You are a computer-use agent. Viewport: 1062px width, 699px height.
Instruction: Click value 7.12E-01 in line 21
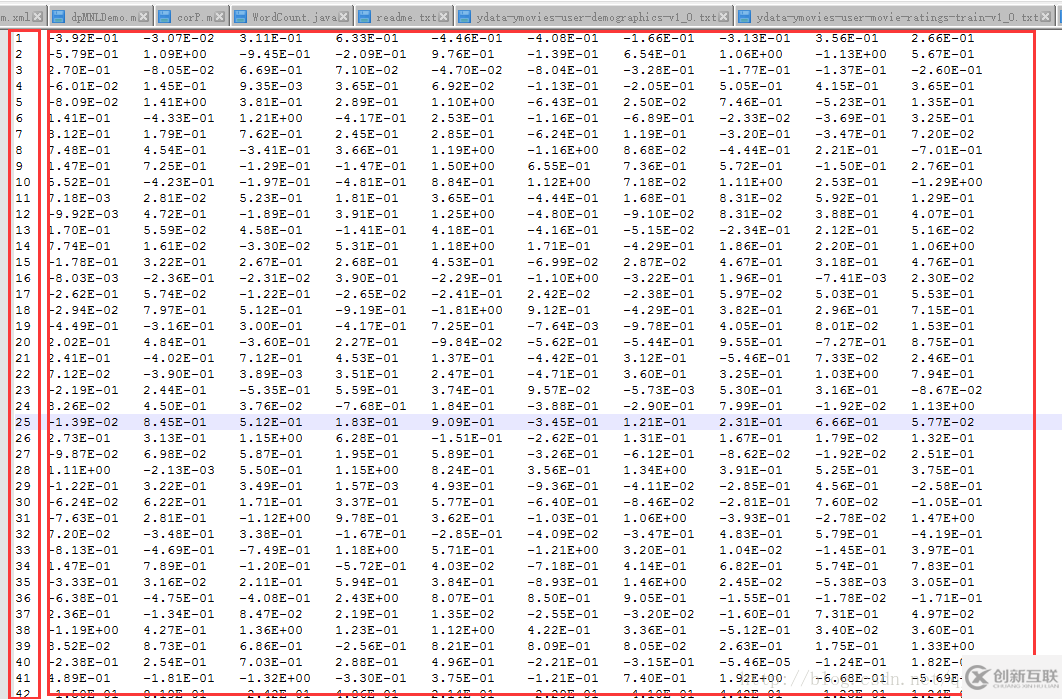(271, 358)
